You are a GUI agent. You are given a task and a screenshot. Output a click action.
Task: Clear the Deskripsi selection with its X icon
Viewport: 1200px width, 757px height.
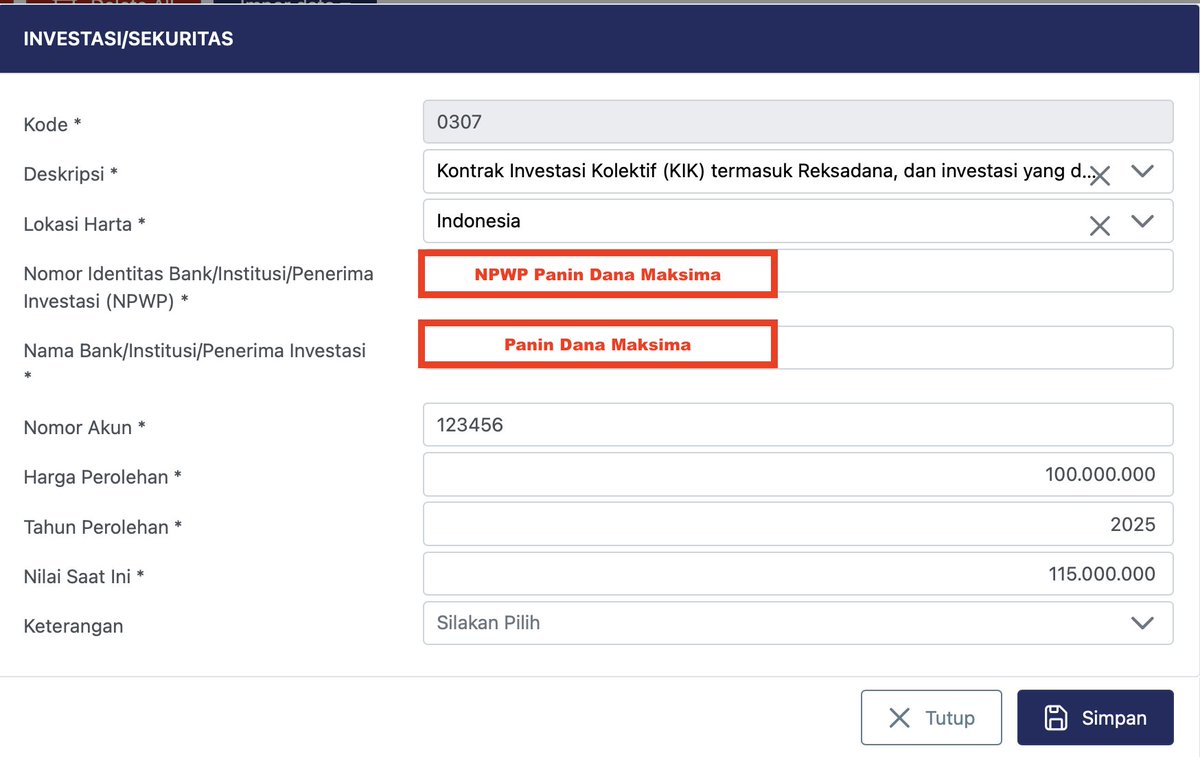1100,177
